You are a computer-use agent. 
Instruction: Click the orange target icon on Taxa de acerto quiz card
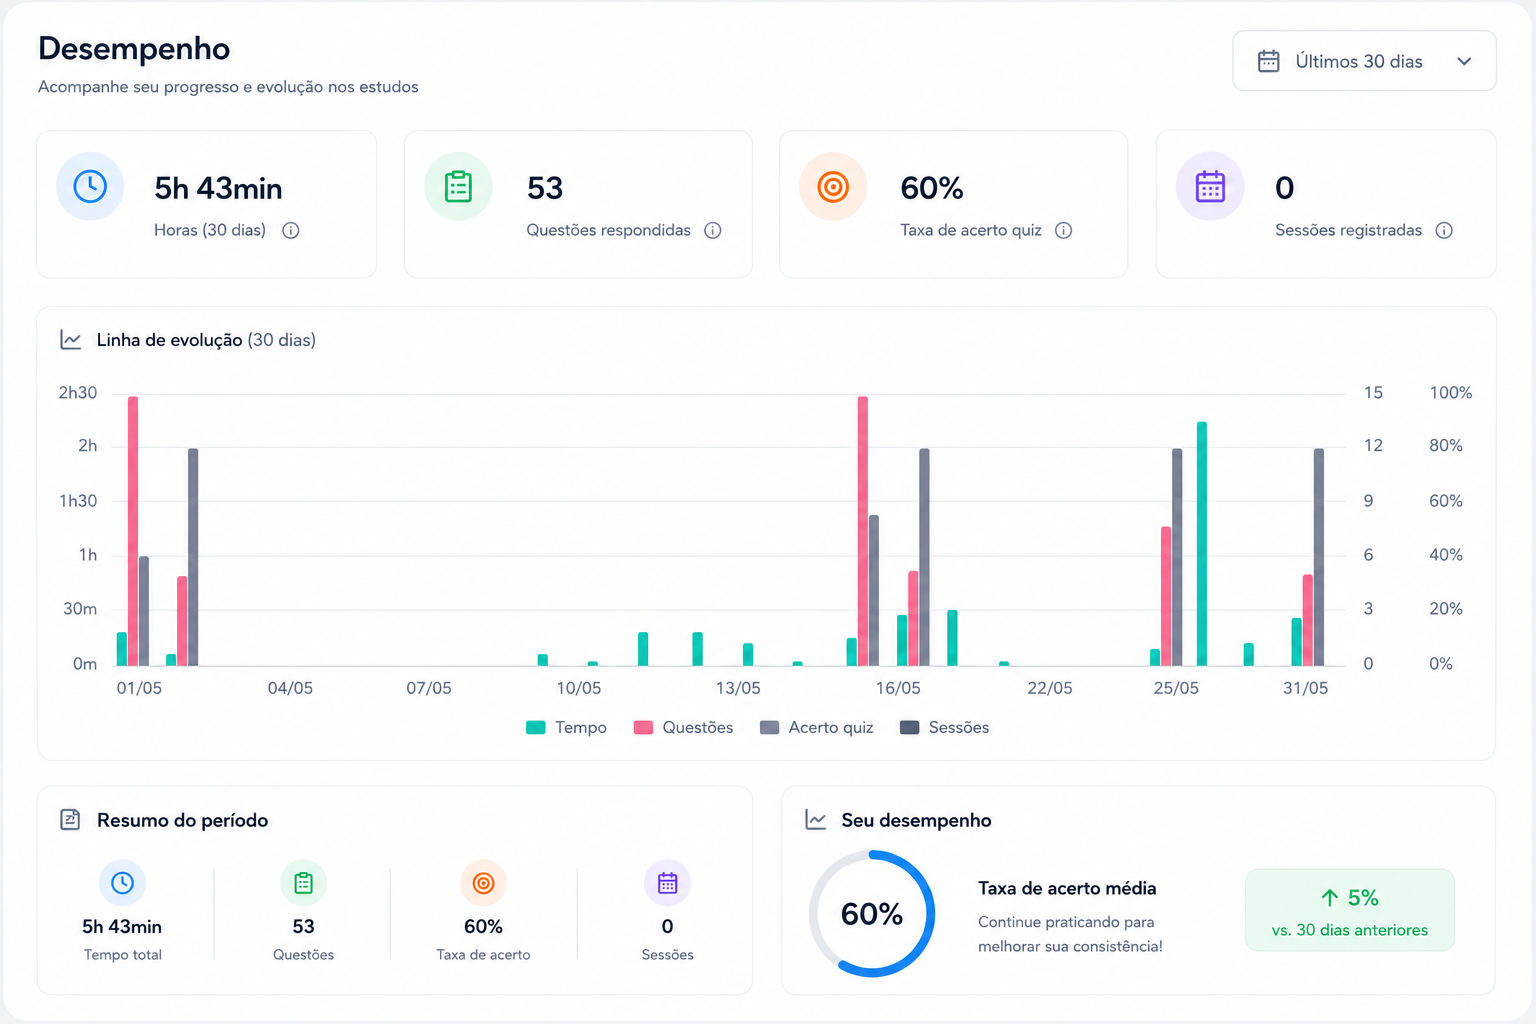[x=833, y=186]
